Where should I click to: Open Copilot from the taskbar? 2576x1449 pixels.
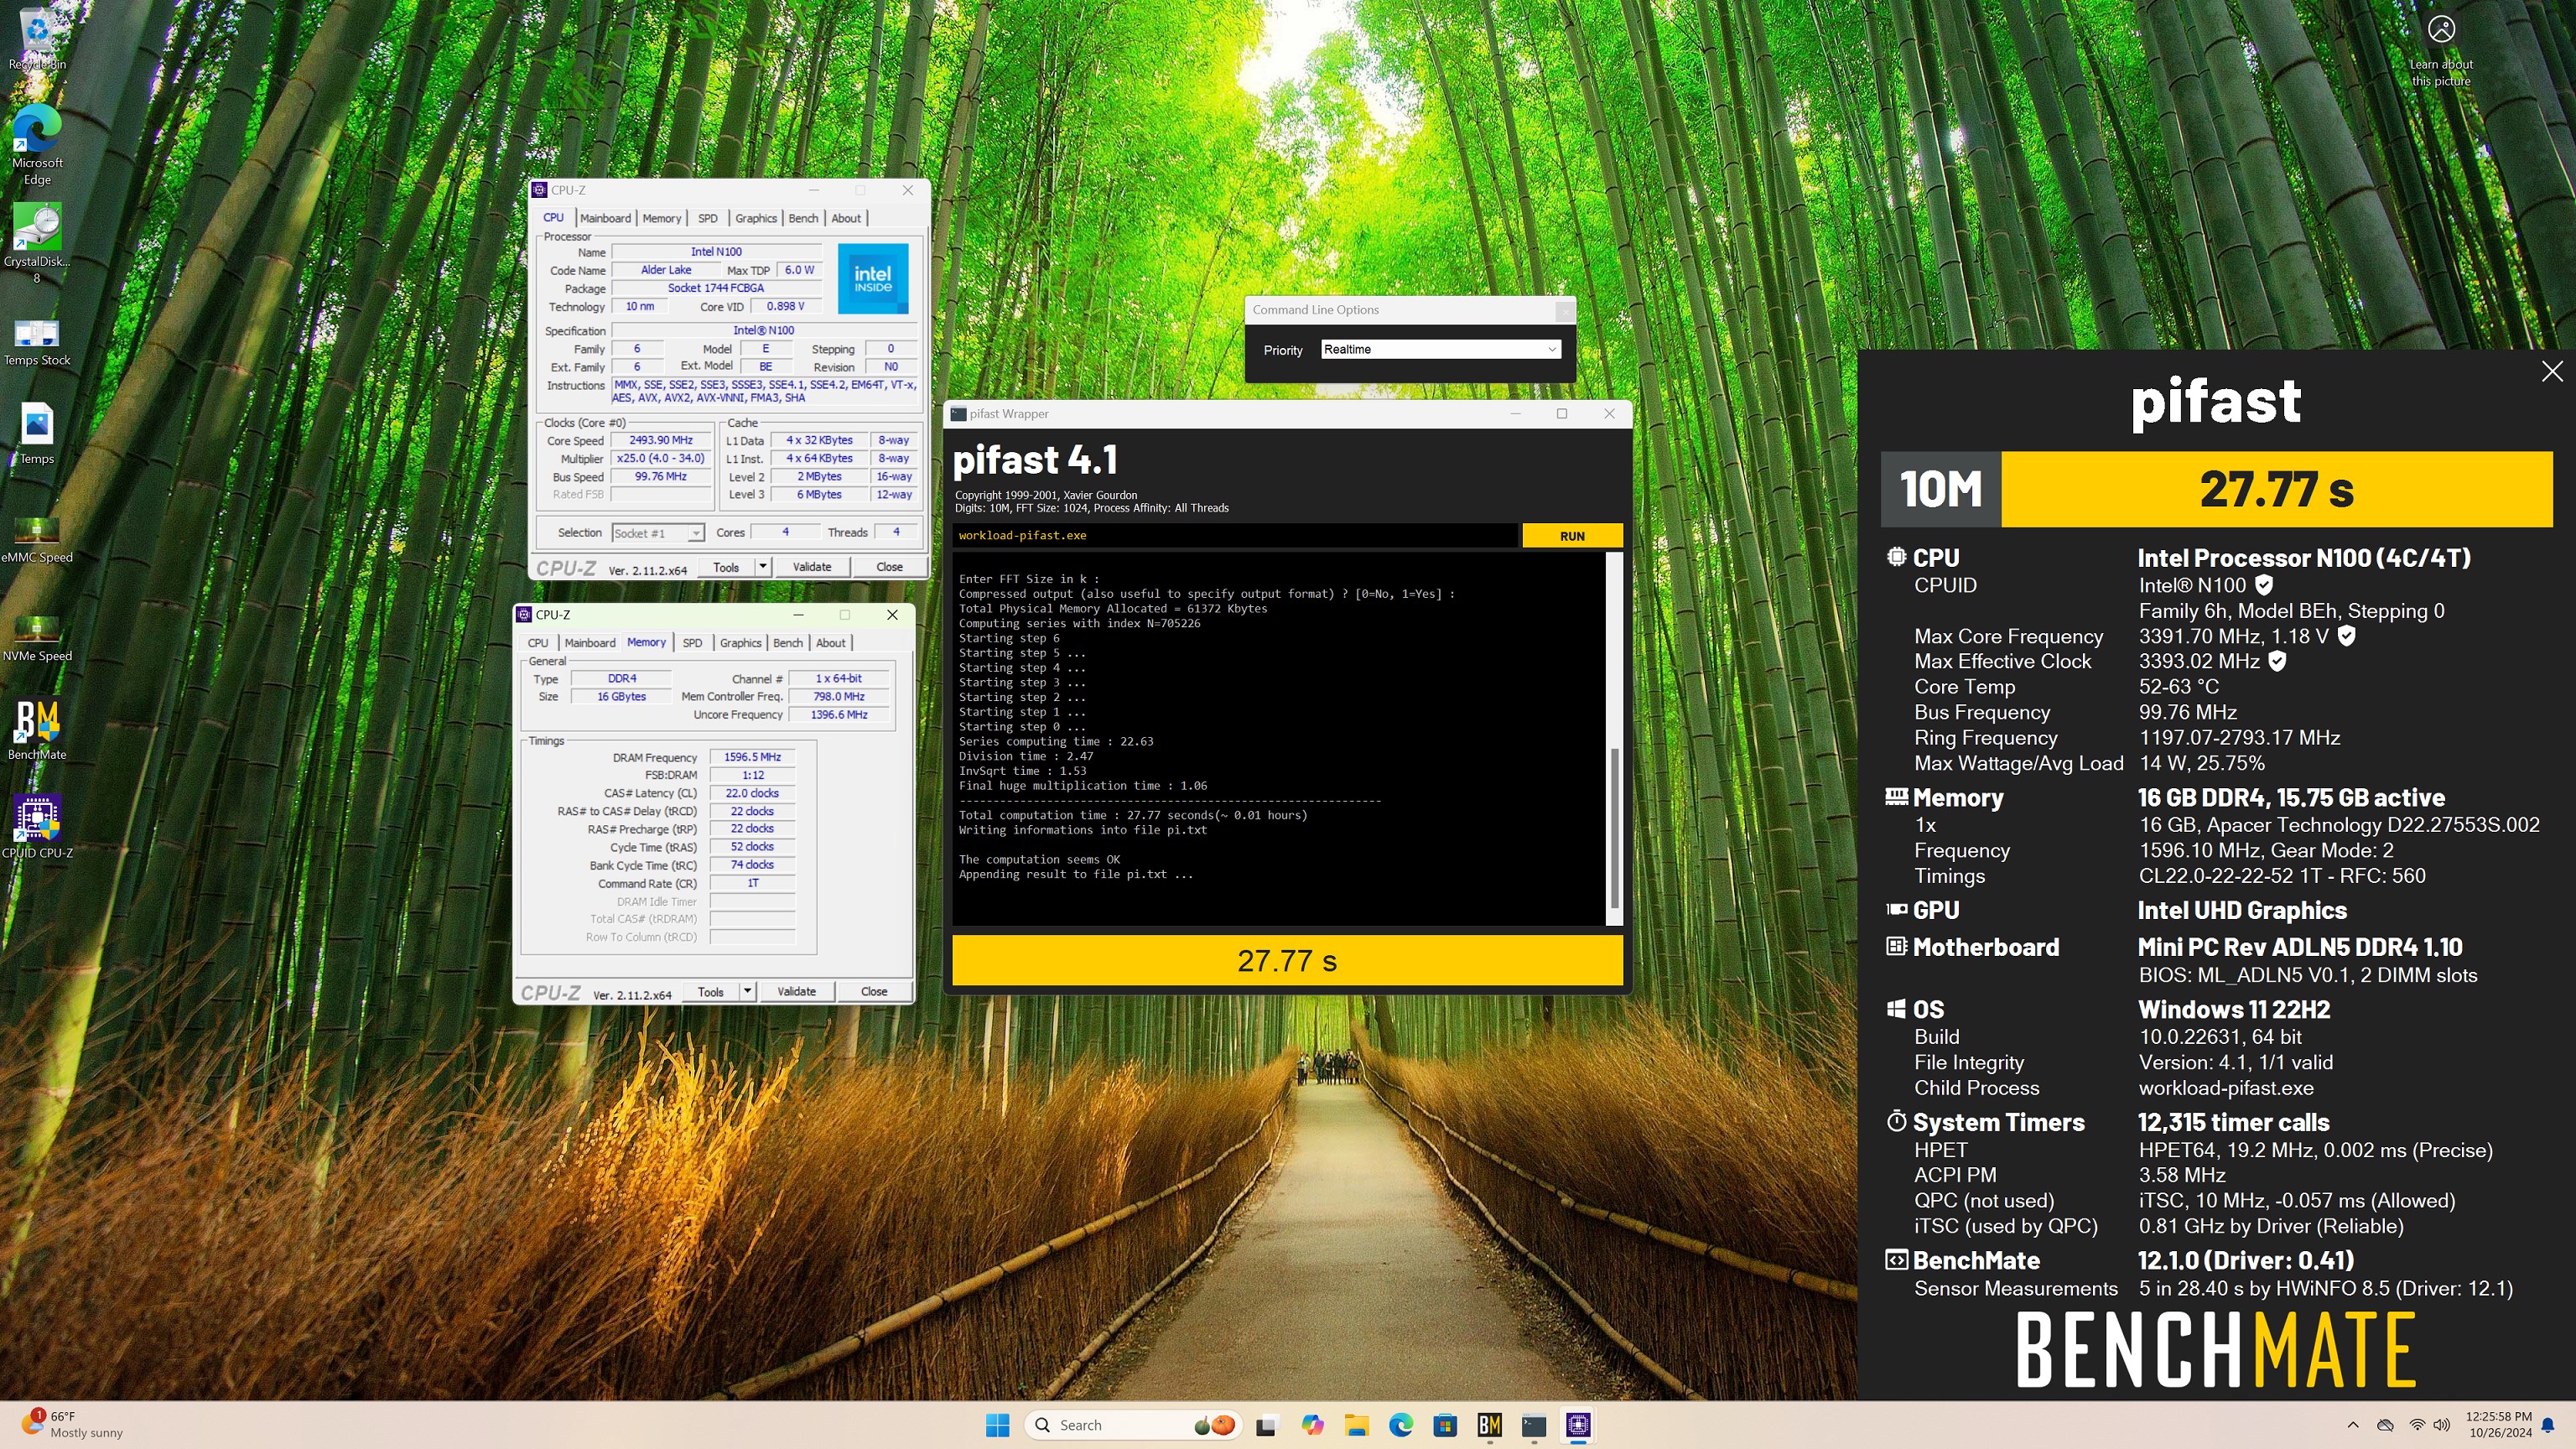[1312, 1425]
